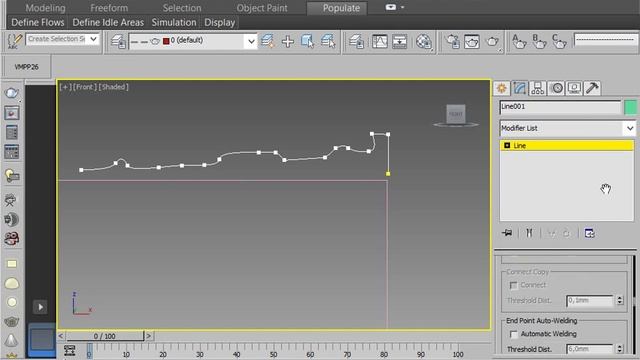
Task: Expand the Line sub-object levels
Action: 507,146
